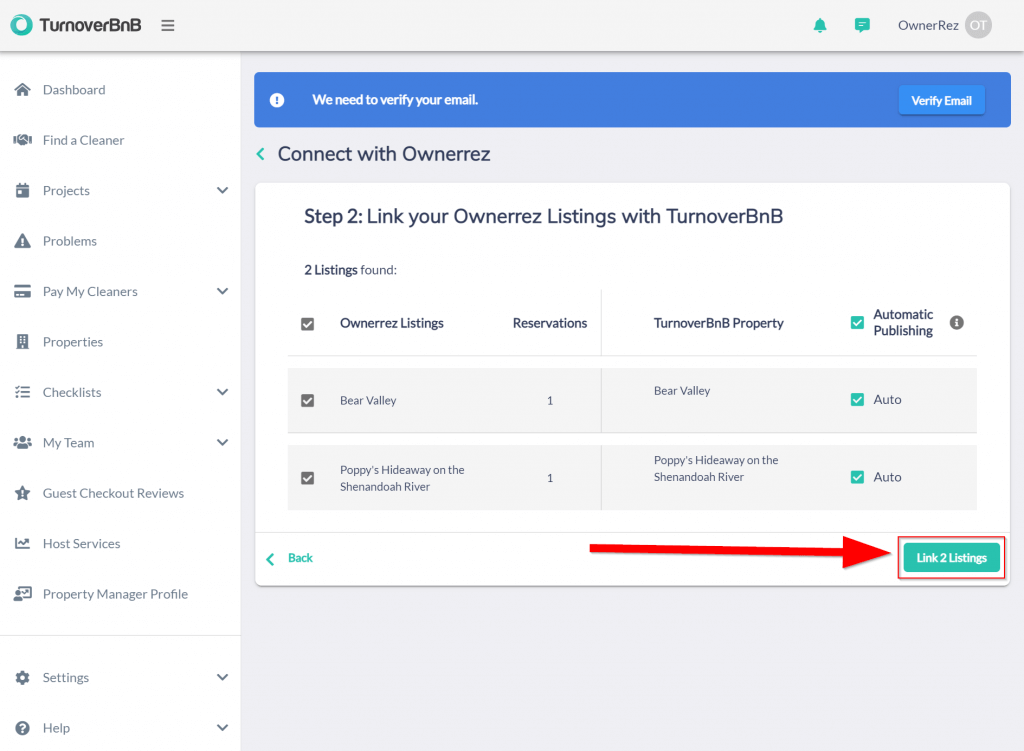1024x751 pixels.
Task: Click the Help question mark icon
Action: [x=23, y=727]
